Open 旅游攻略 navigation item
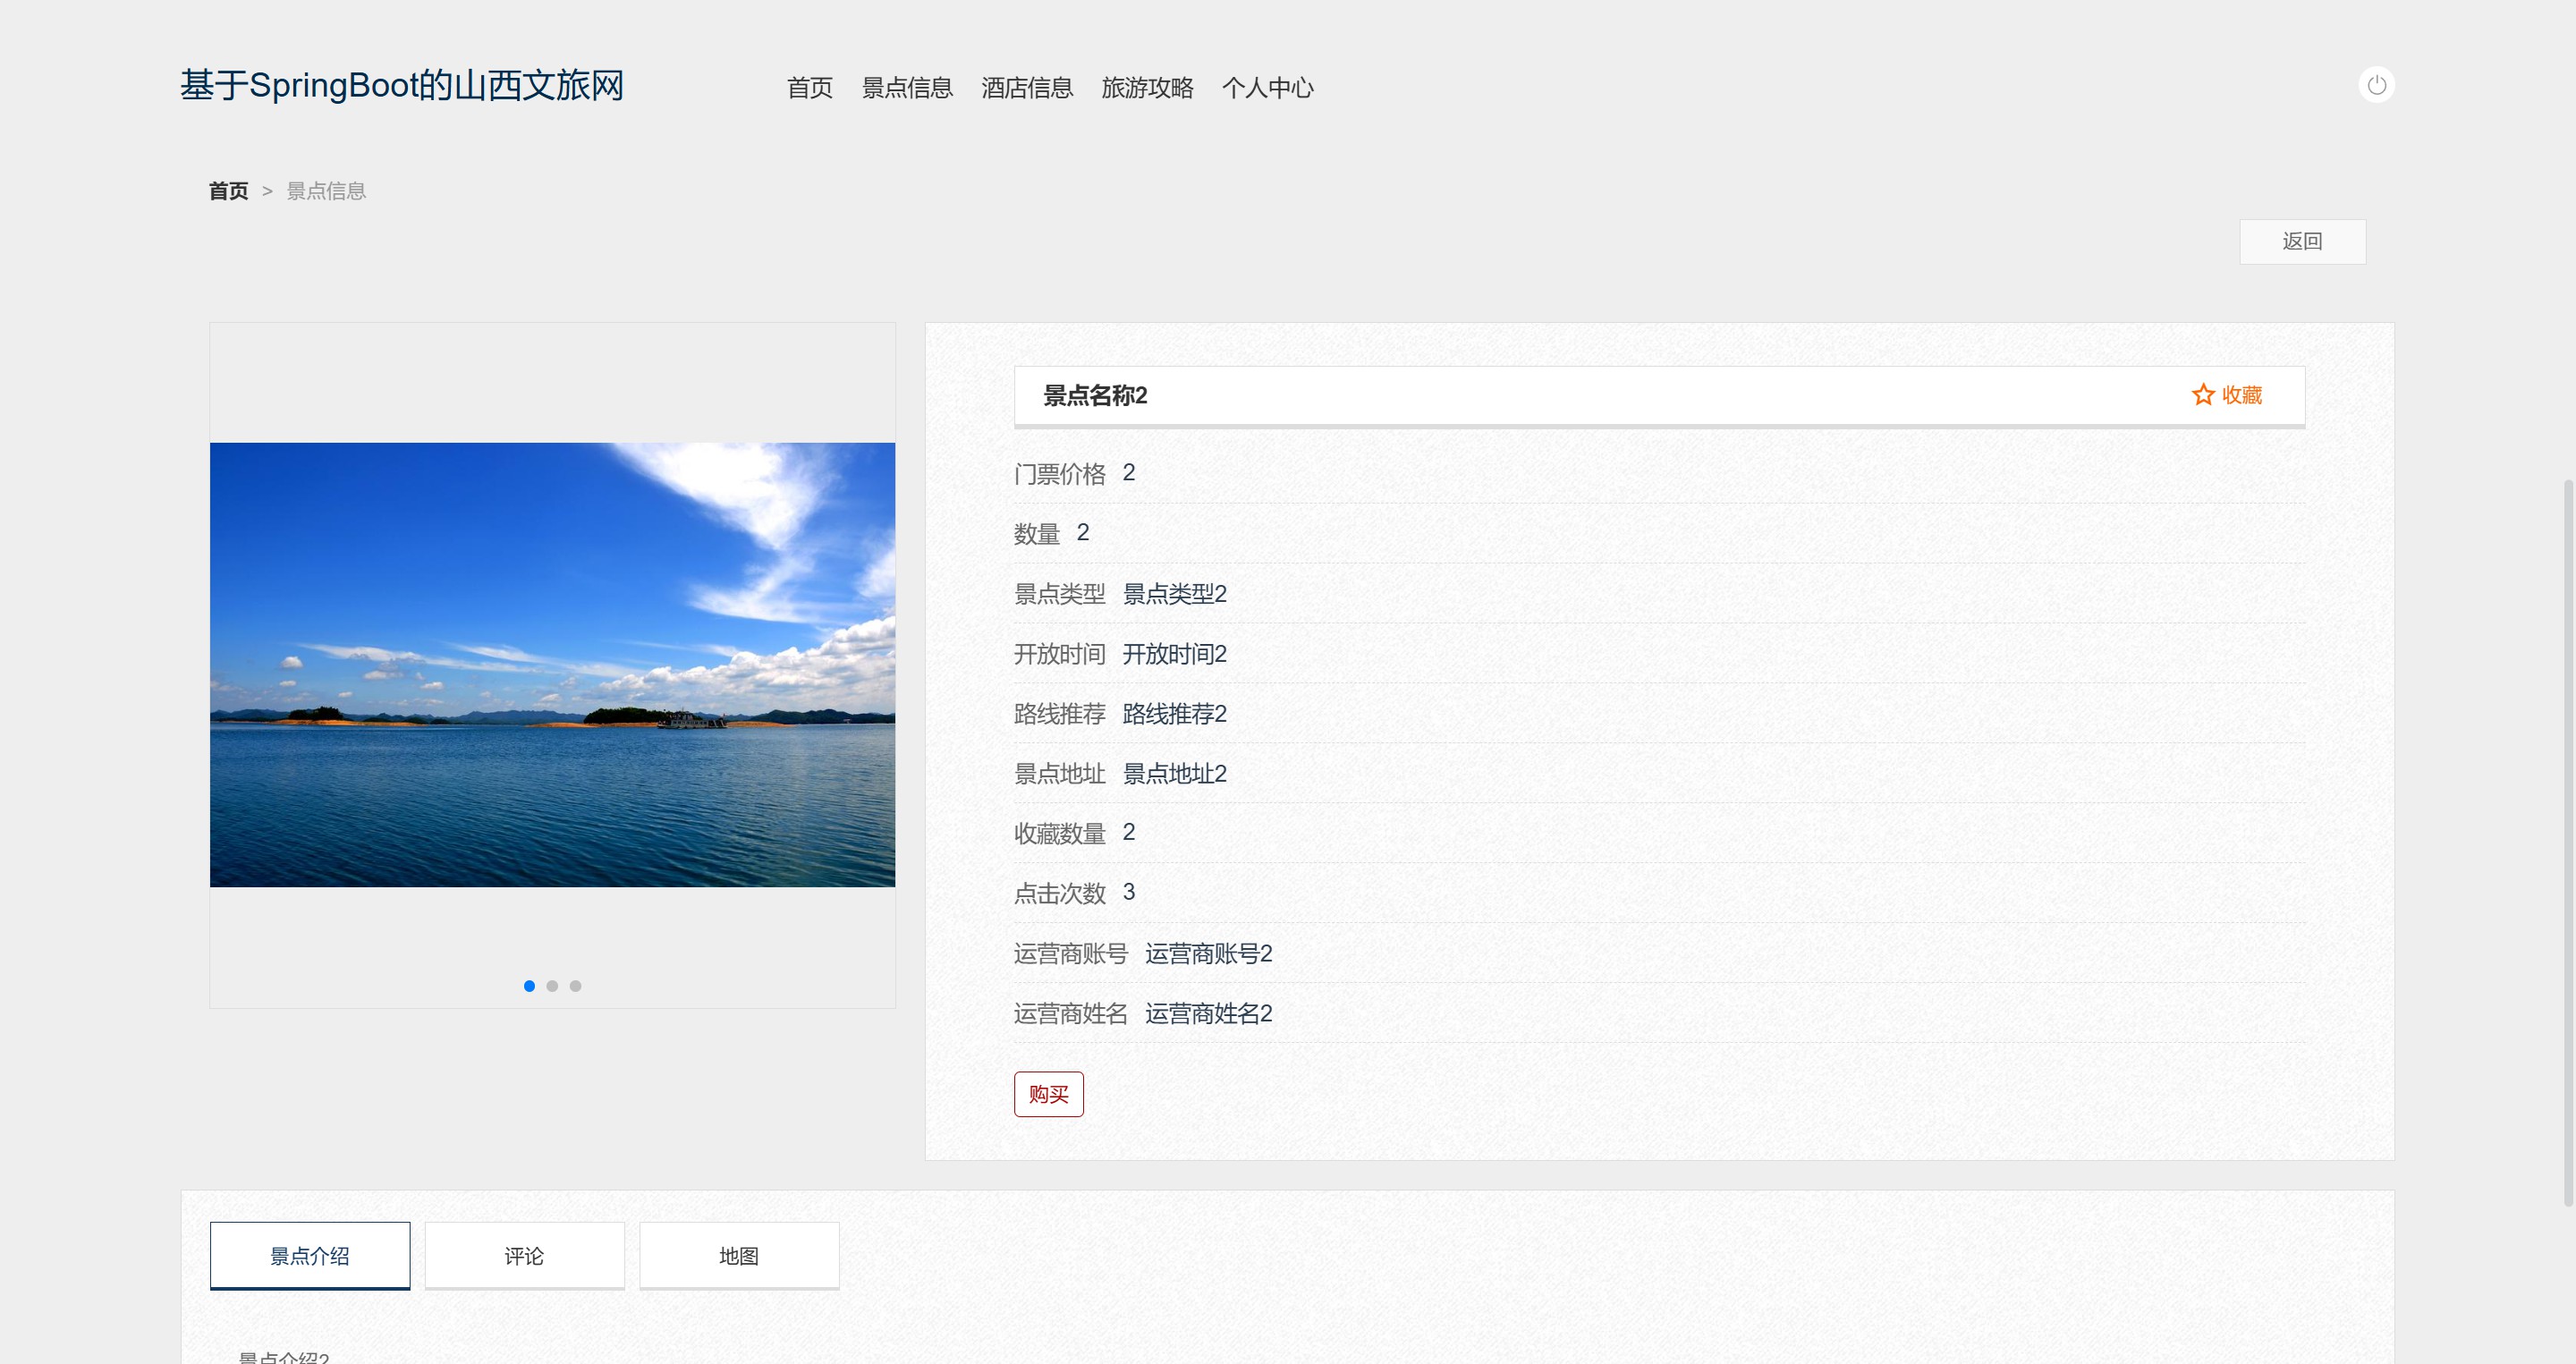 click(x=1147, y=88)
